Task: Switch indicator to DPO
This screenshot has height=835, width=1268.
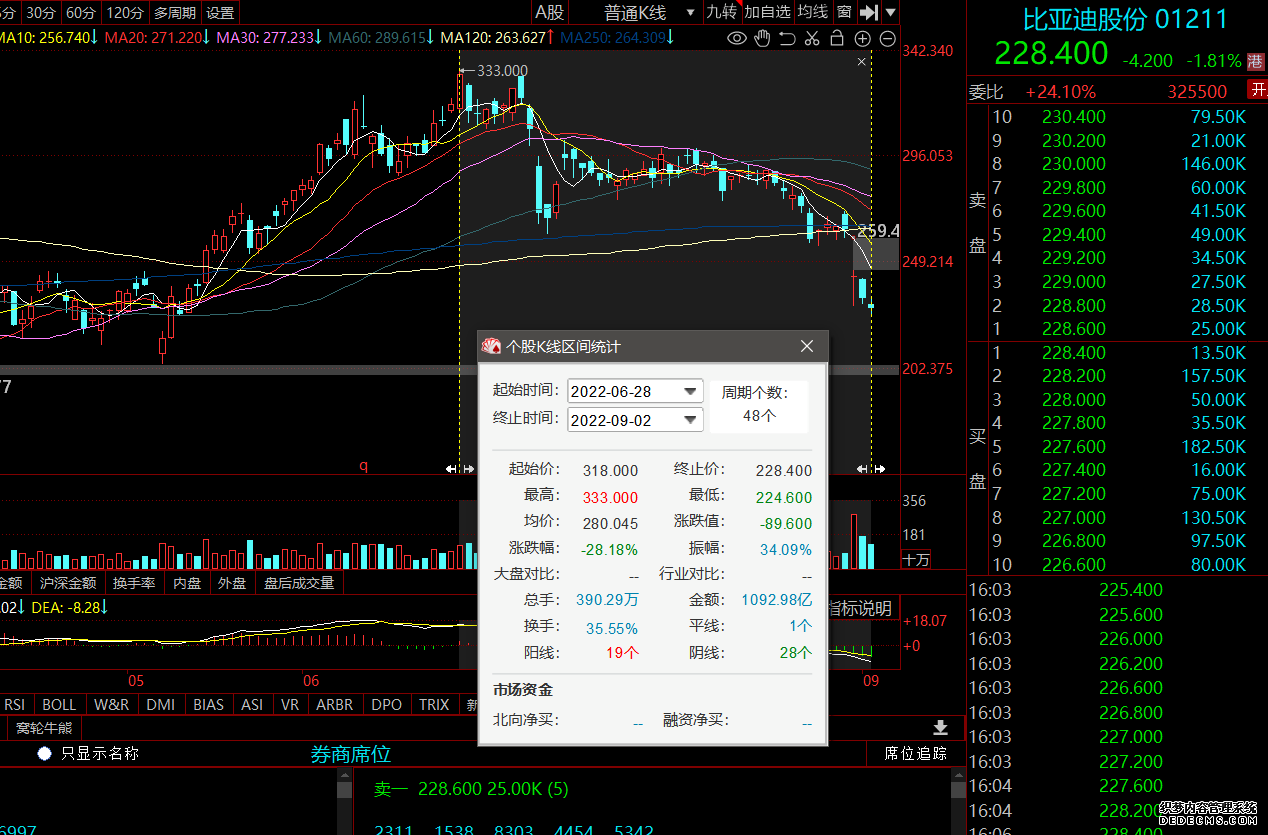Action: click(387, 704)
